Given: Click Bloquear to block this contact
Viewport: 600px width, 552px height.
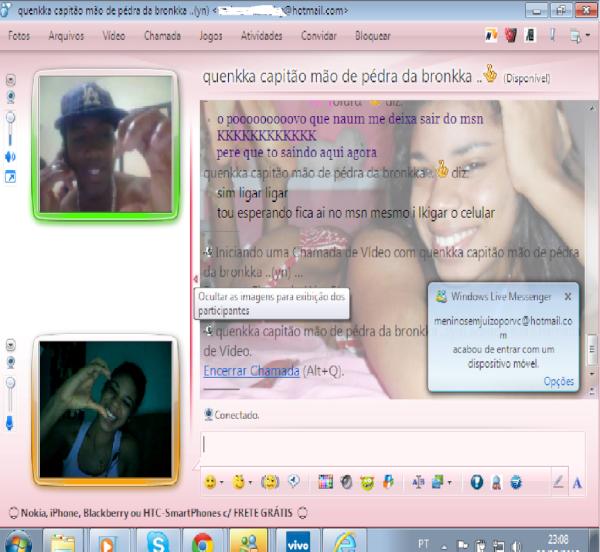Looking at the screenshot, I should (x=373, y=36).
